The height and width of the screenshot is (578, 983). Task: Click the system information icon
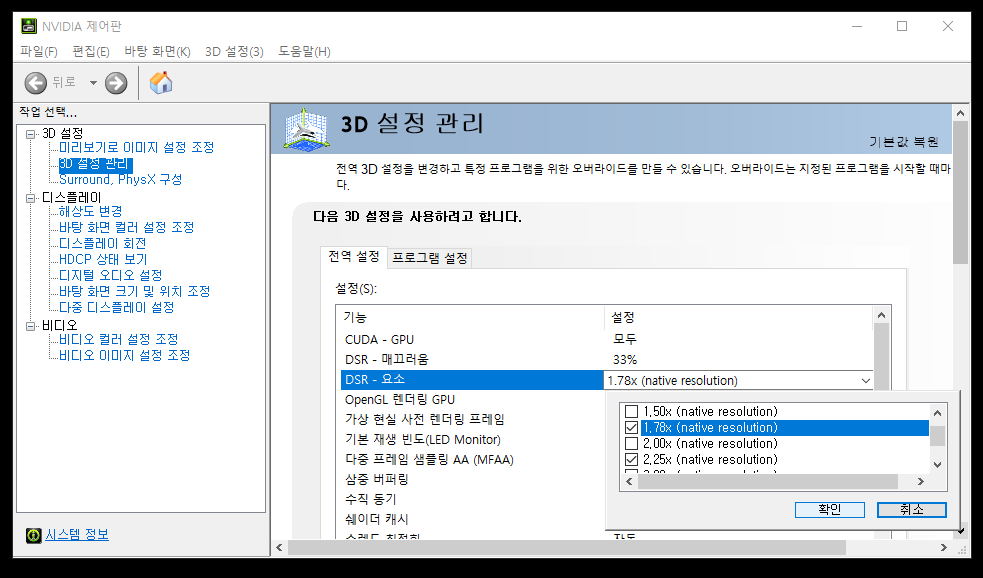point(33,535)
